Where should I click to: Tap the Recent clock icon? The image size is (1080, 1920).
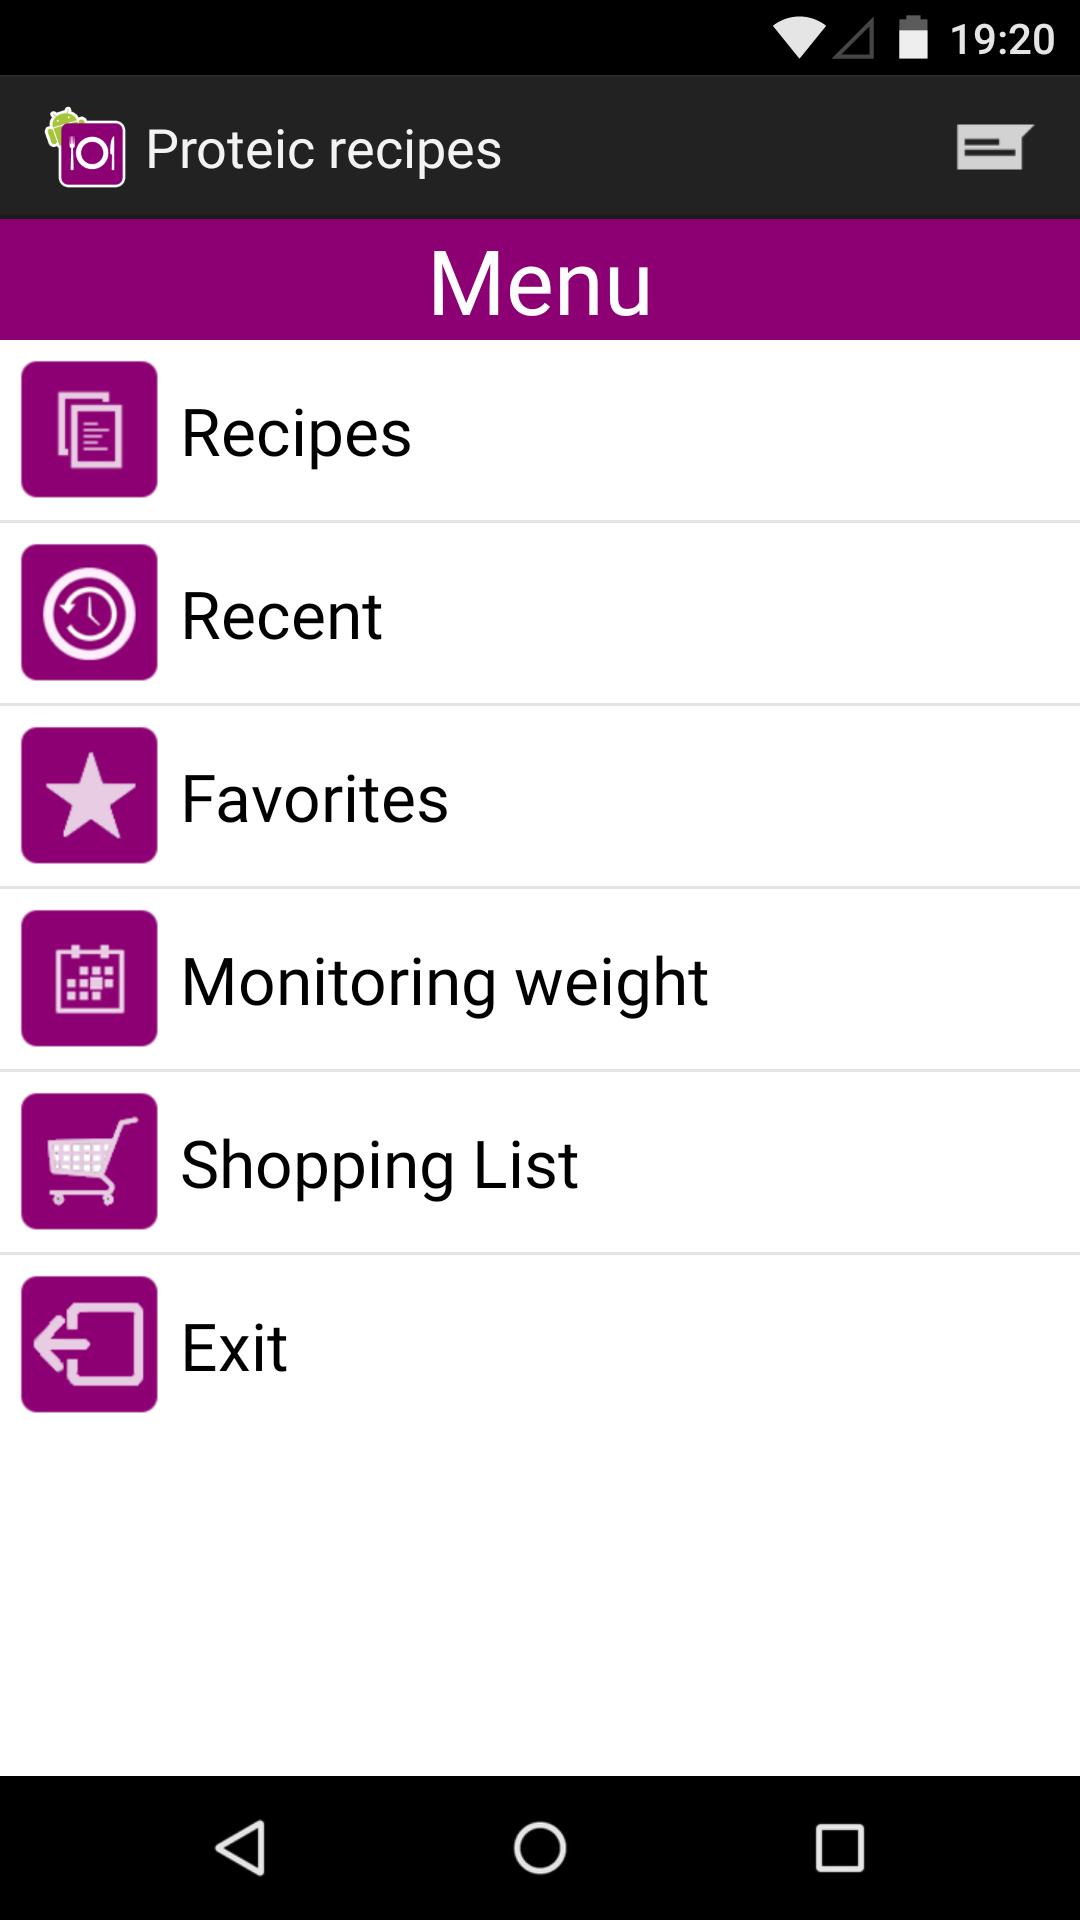[x=89, y=612]
